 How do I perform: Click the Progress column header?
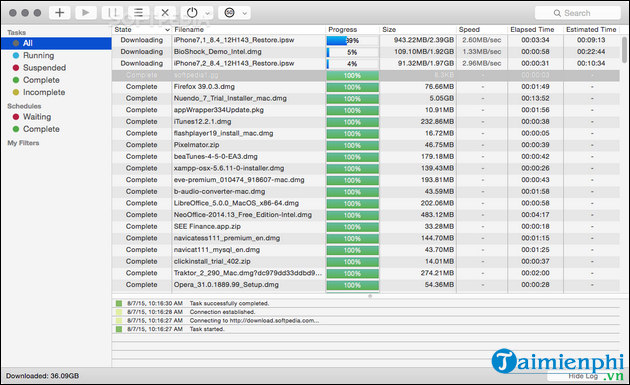[352, 29]
